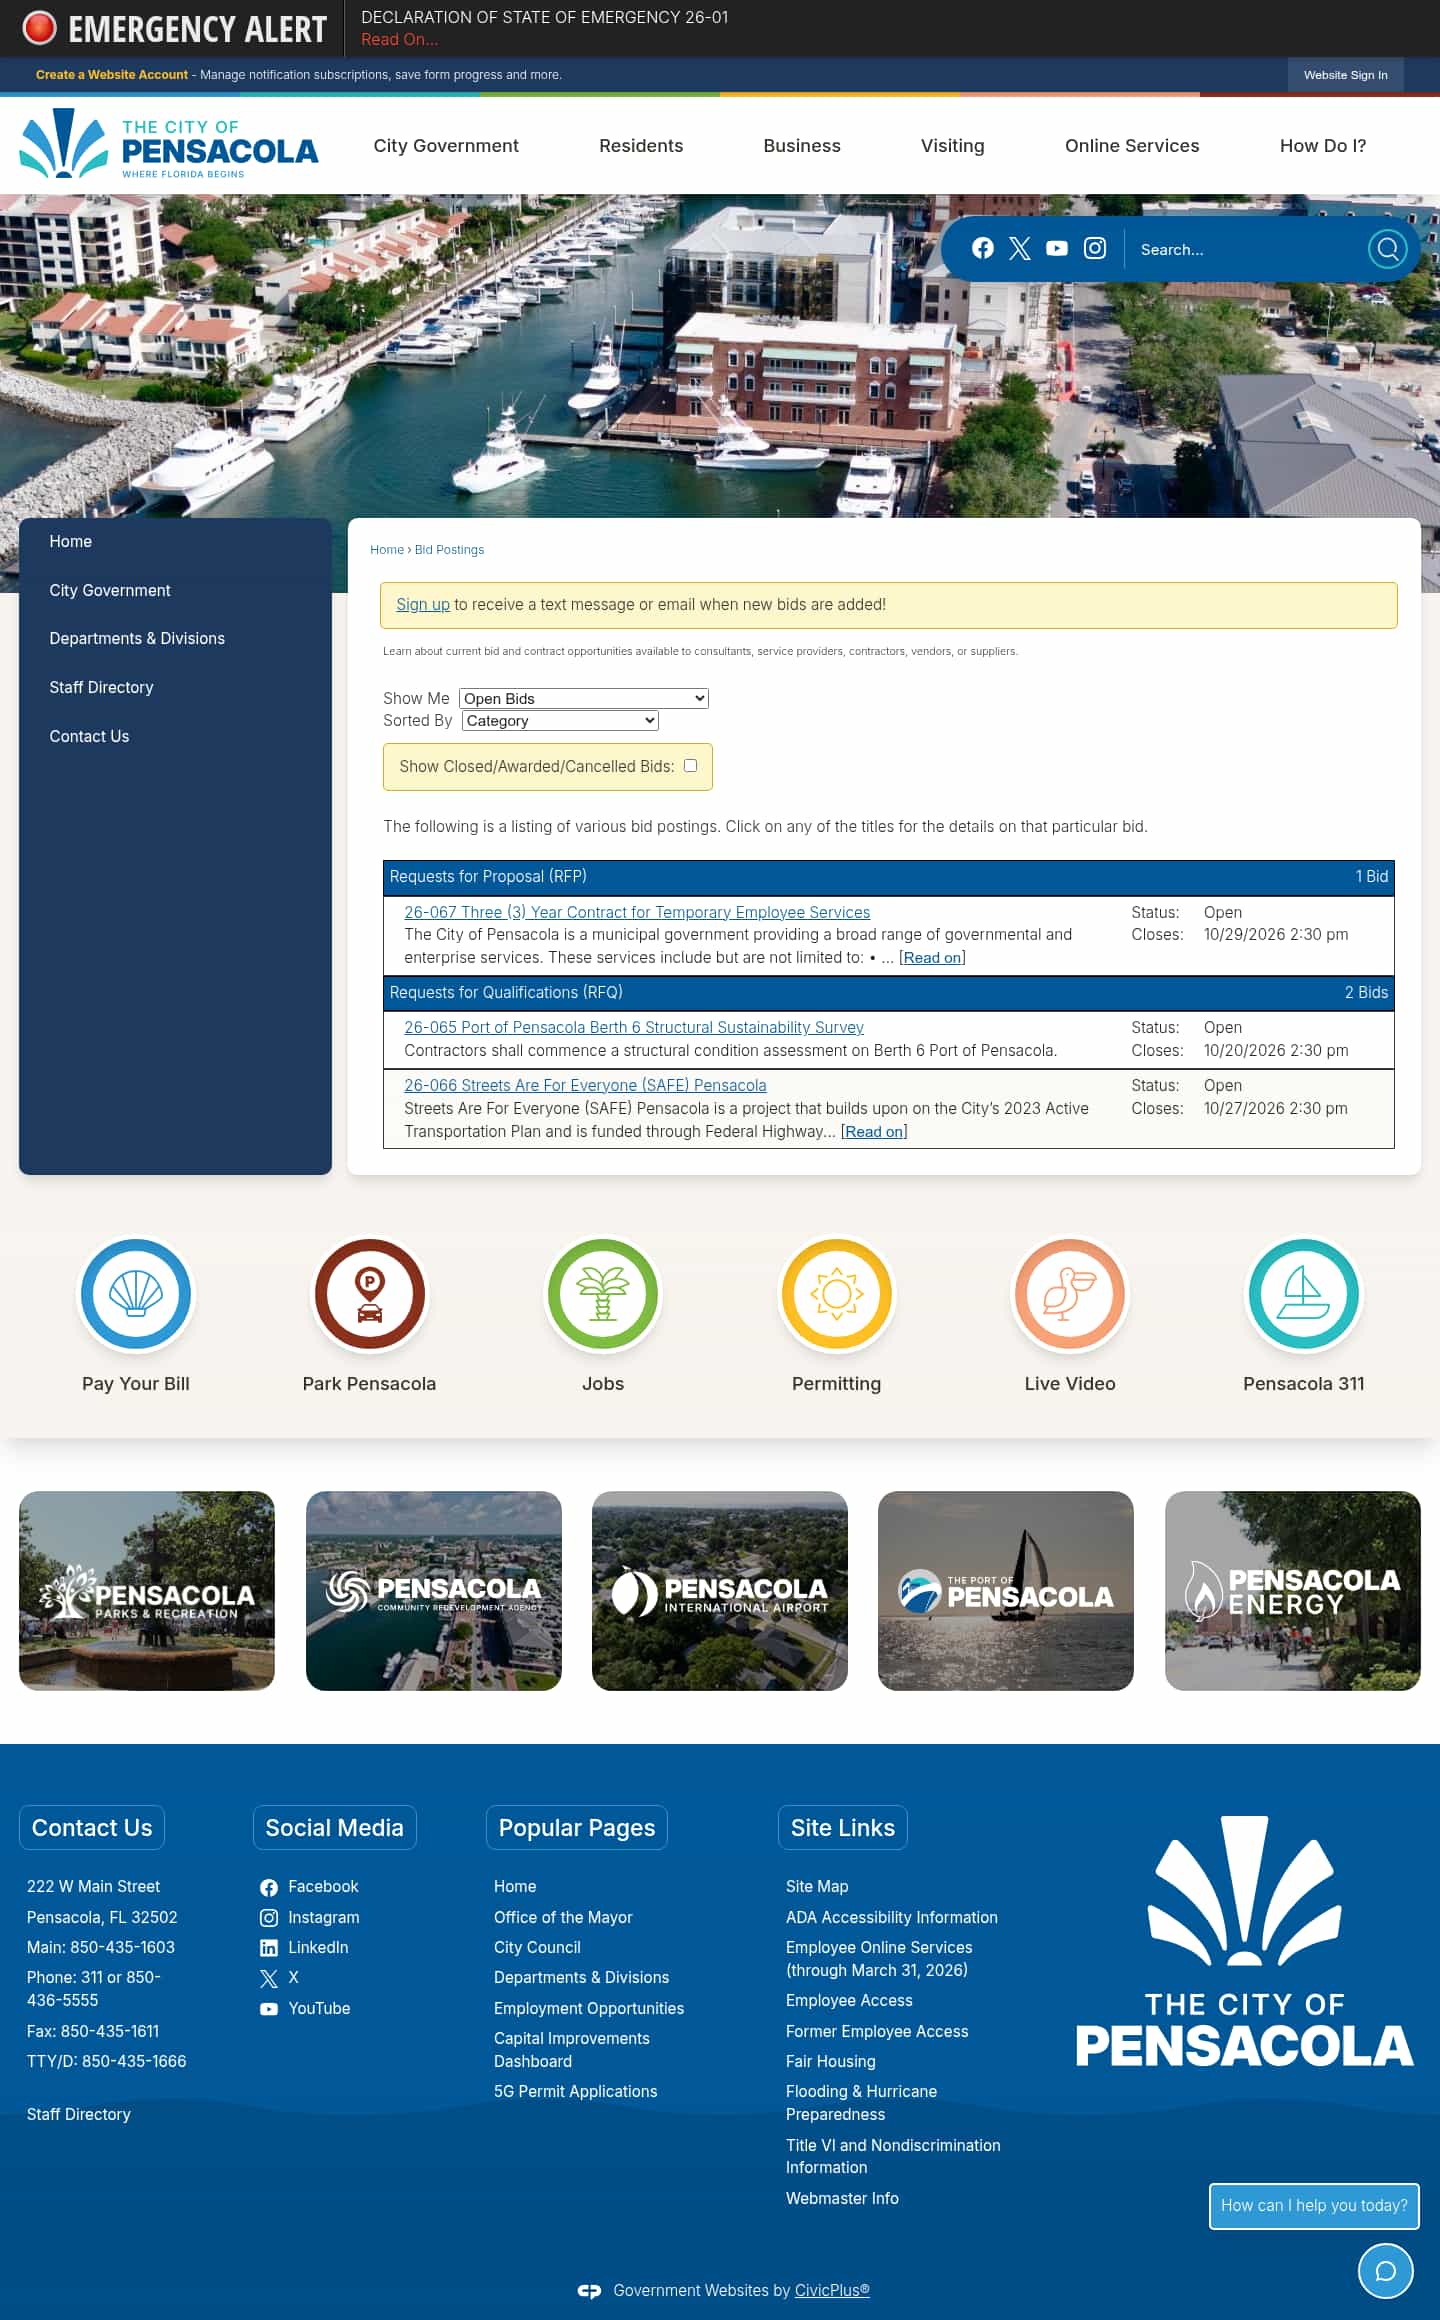This screenshot has width=1440, height=2320.
Task: Open the Pensacola International Airport thumbnail
Action: coord(720,1591)
